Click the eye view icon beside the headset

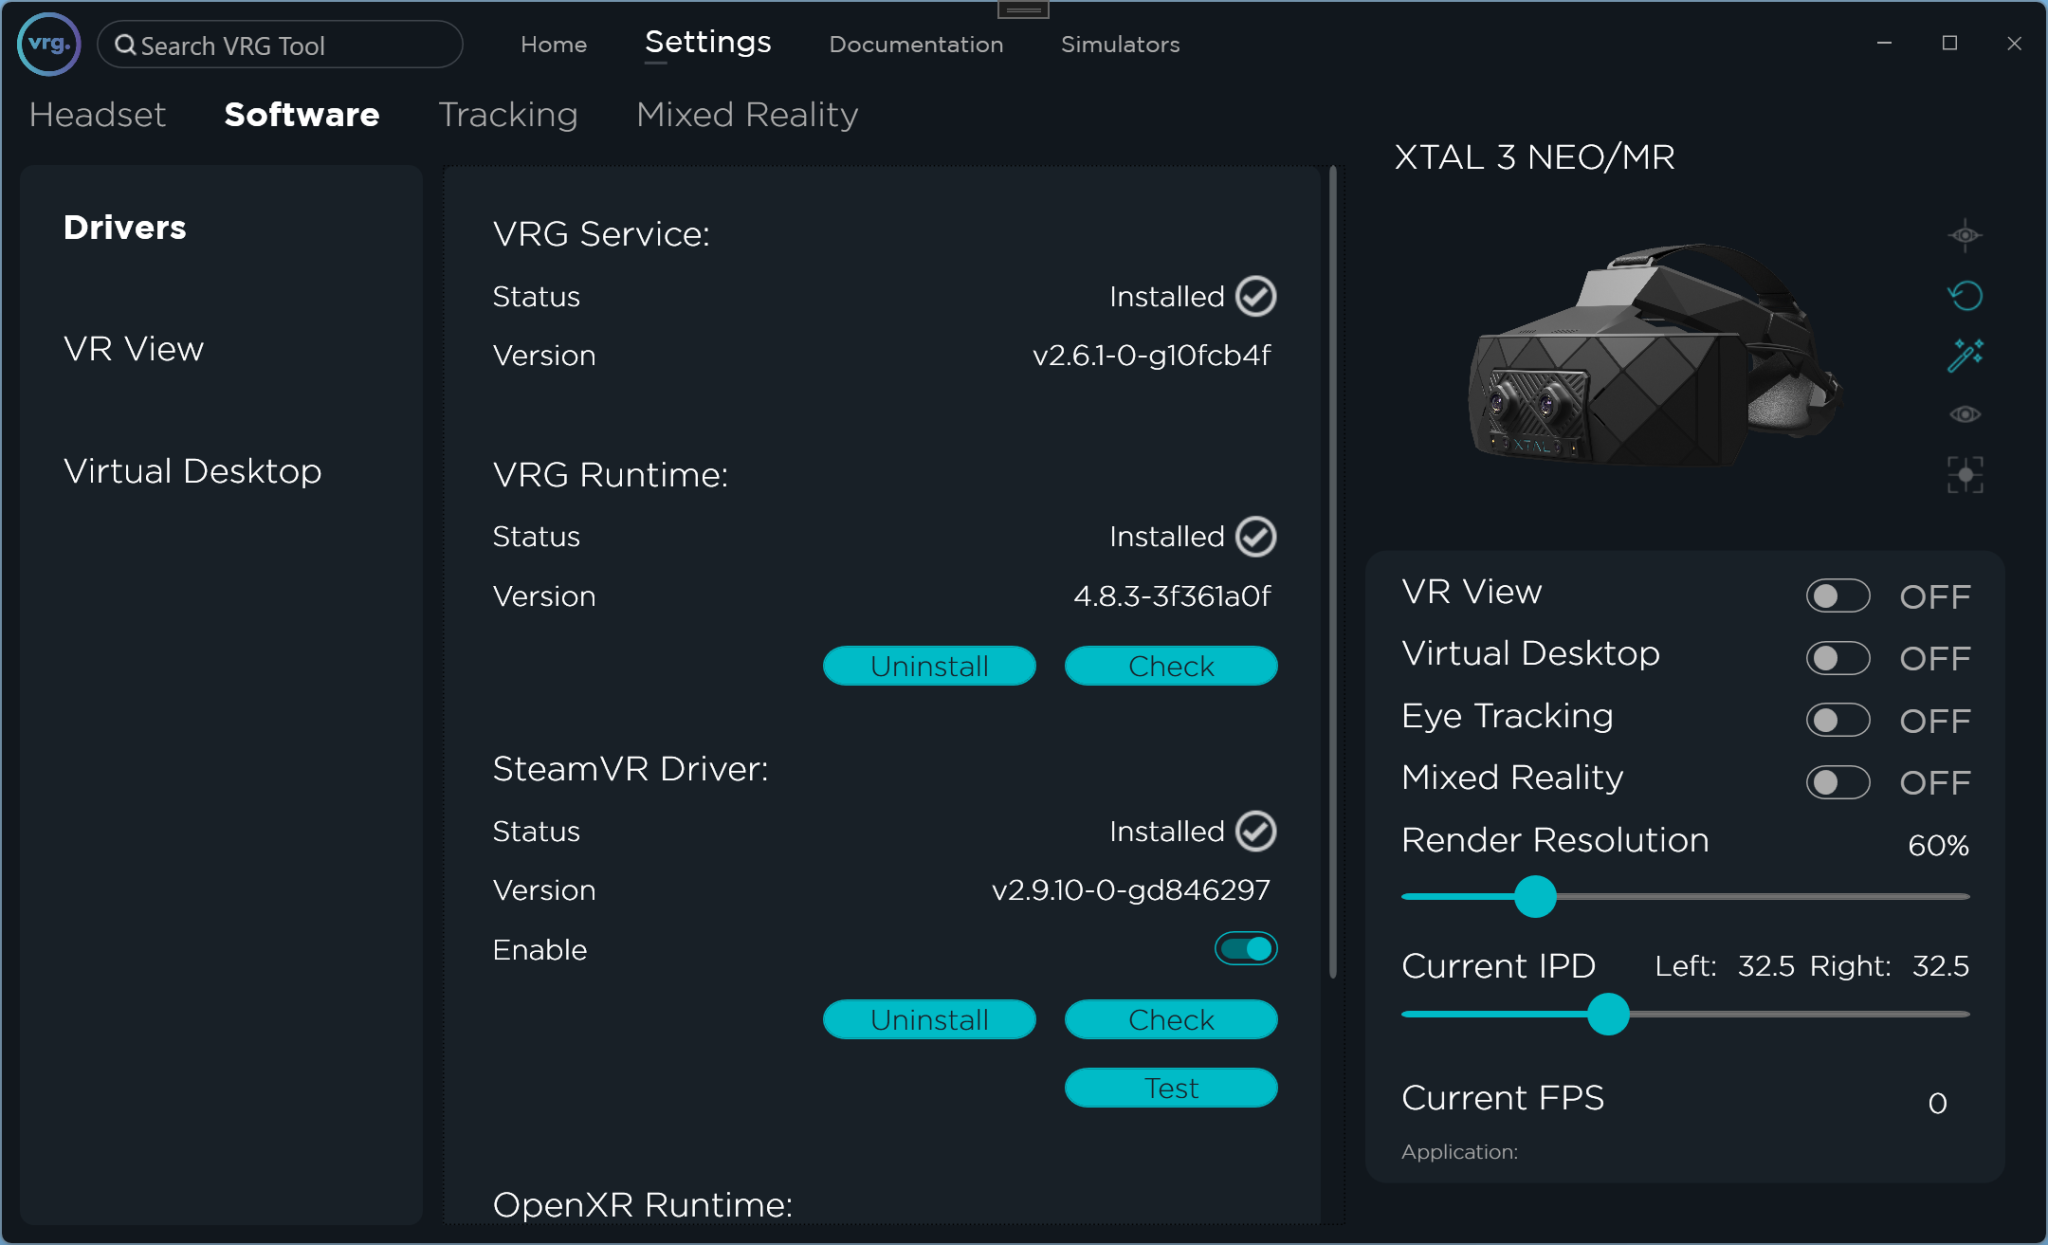coord(1964,413)
